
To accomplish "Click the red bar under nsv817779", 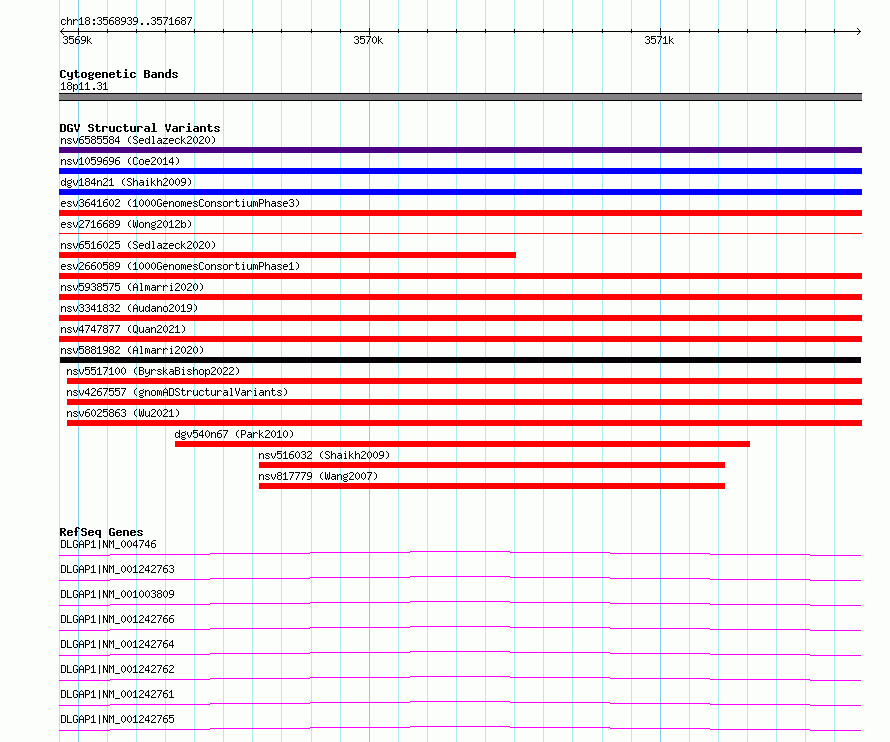I will tap(492, 486).
